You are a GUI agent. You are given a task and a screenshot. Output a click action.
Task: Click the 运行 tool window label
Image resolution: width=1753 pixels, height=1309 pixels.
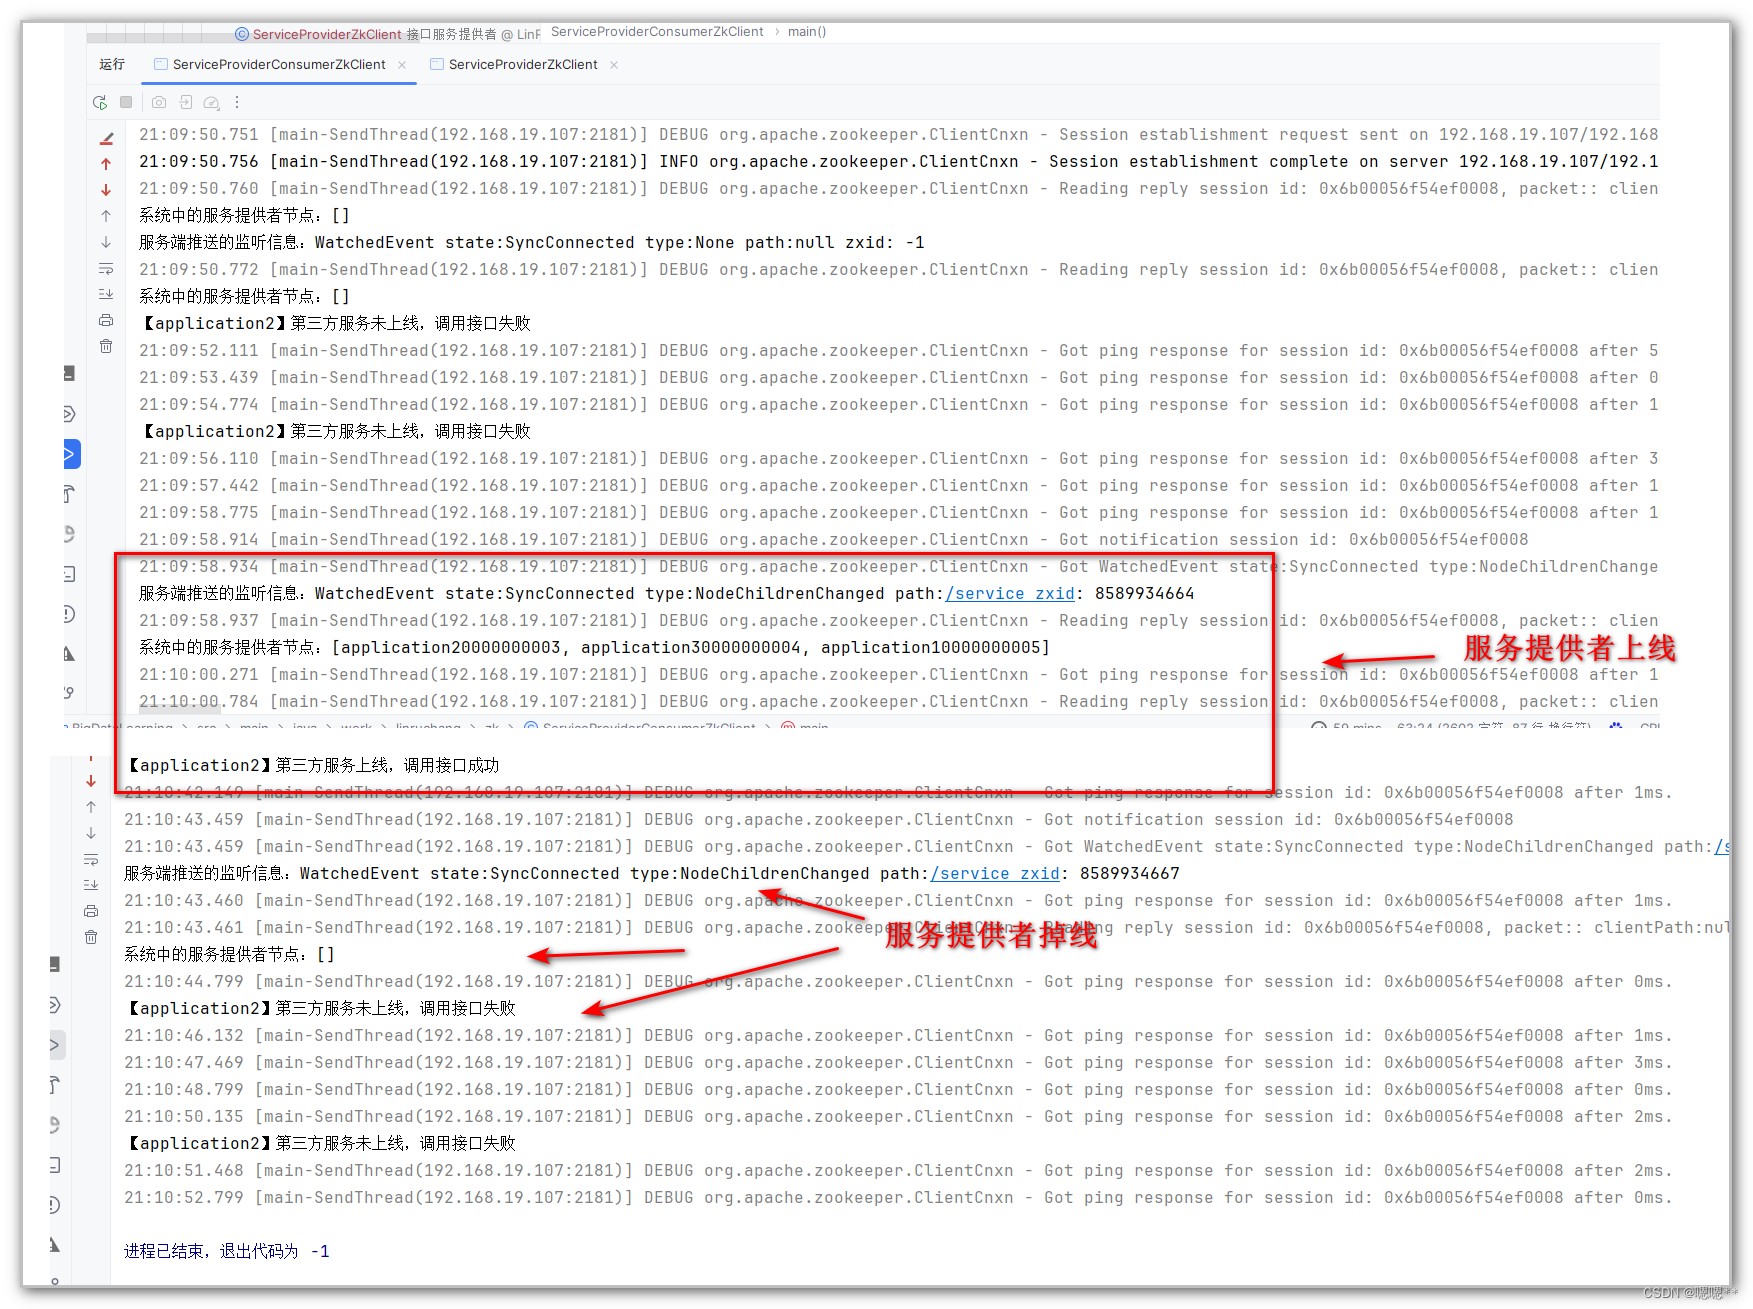pos(112,64)
